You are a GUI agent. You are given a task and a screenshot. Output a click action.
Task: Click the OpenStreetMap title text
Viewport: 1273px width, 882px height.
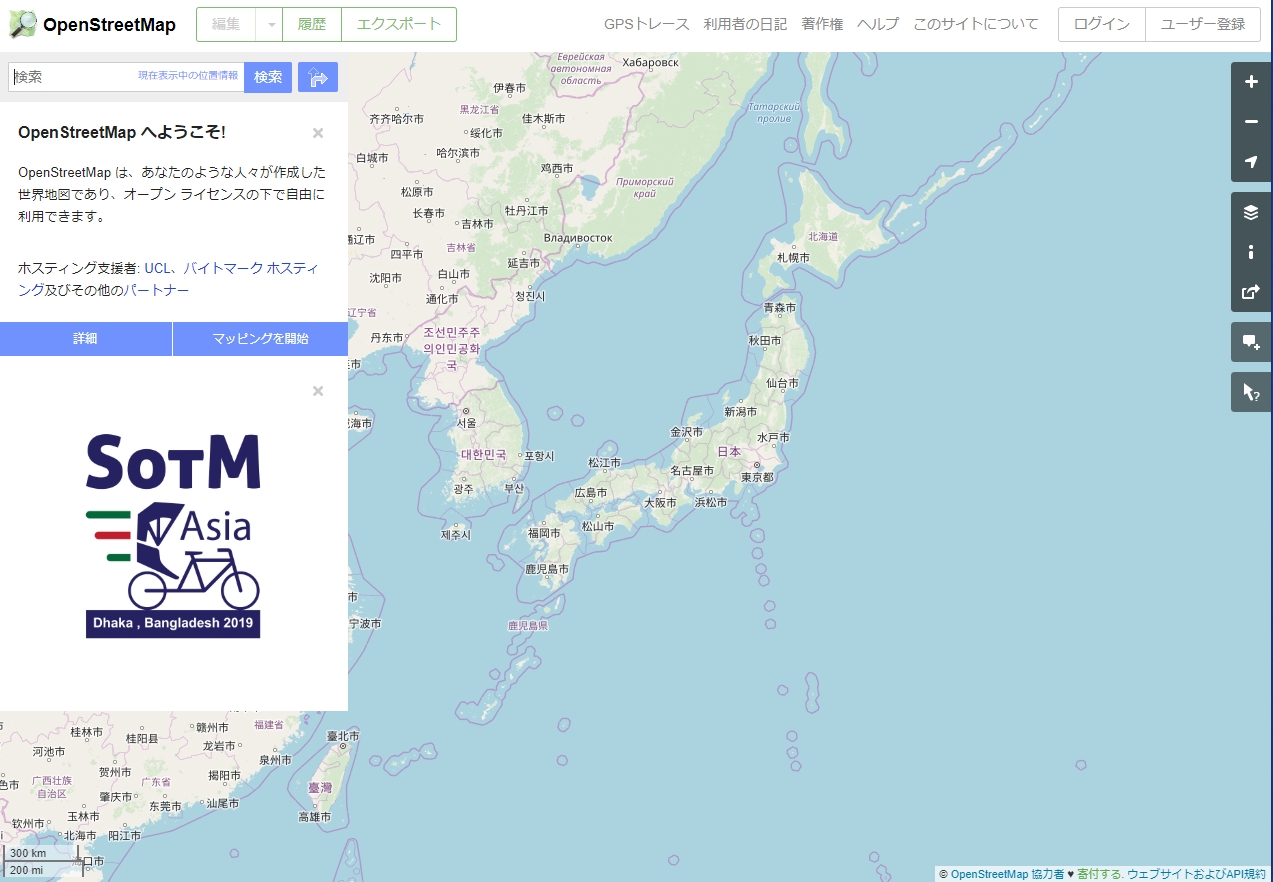click(x=109, y=25)
